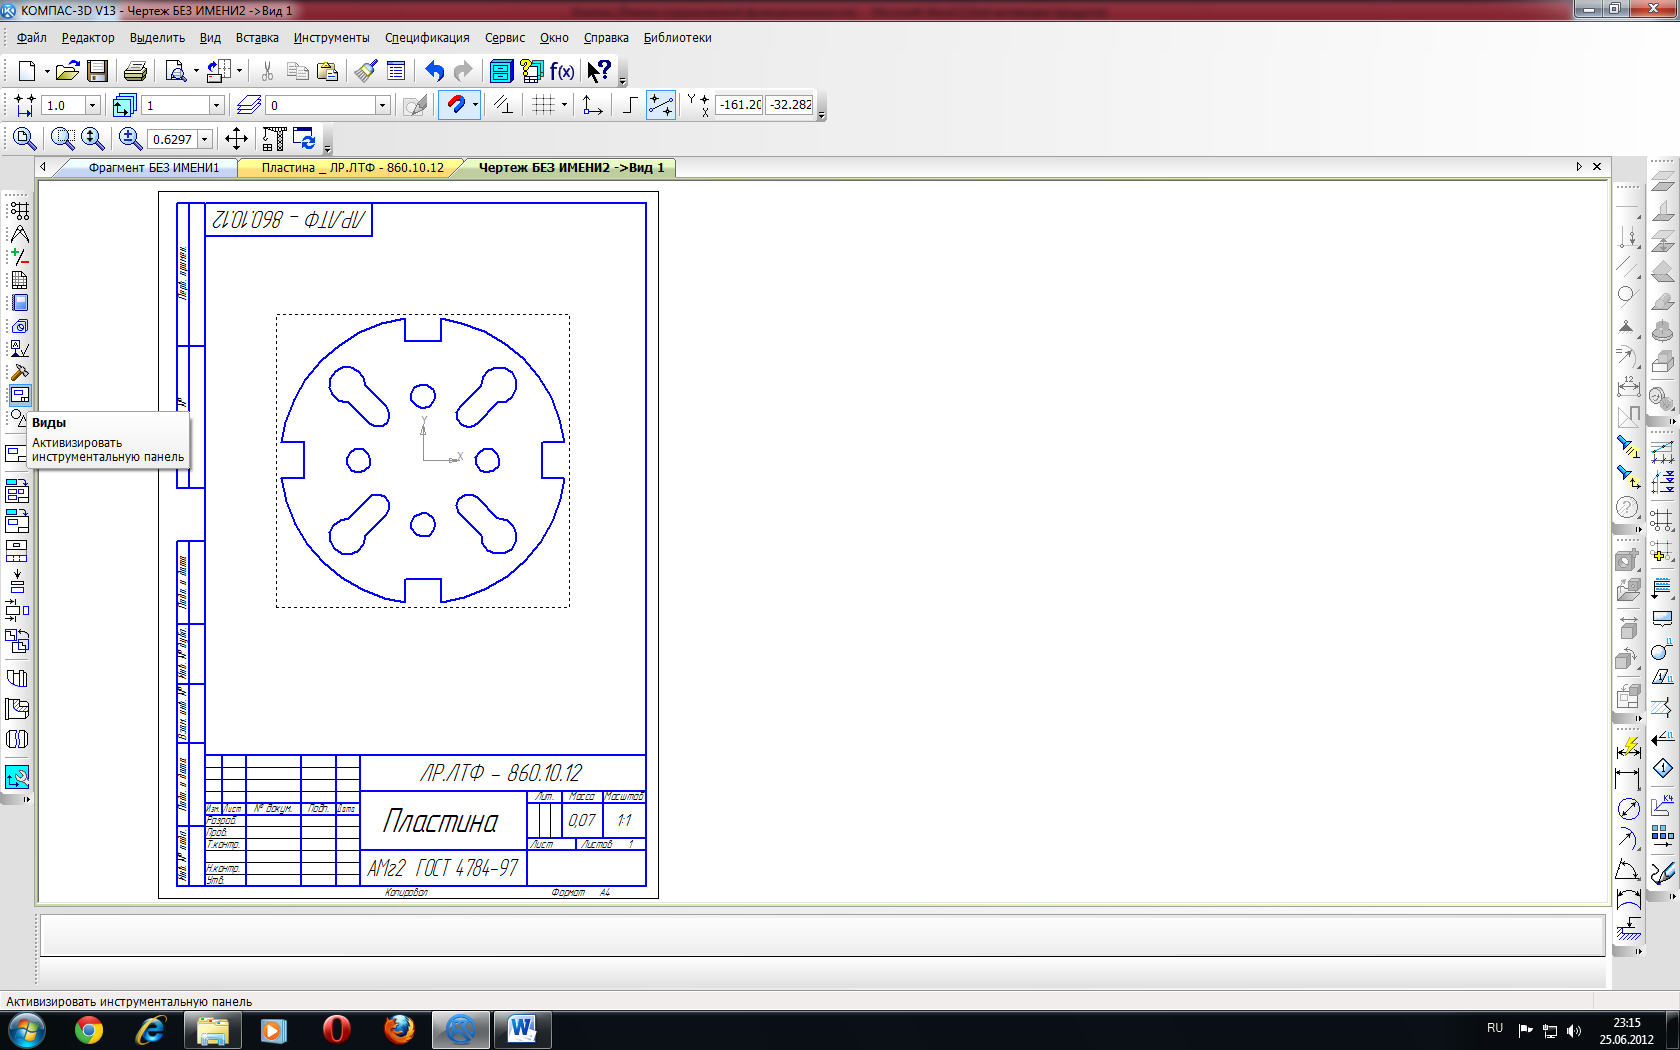1680x1050 pixels.
Task: Toggle the grid display button
Action: [543, 105]
